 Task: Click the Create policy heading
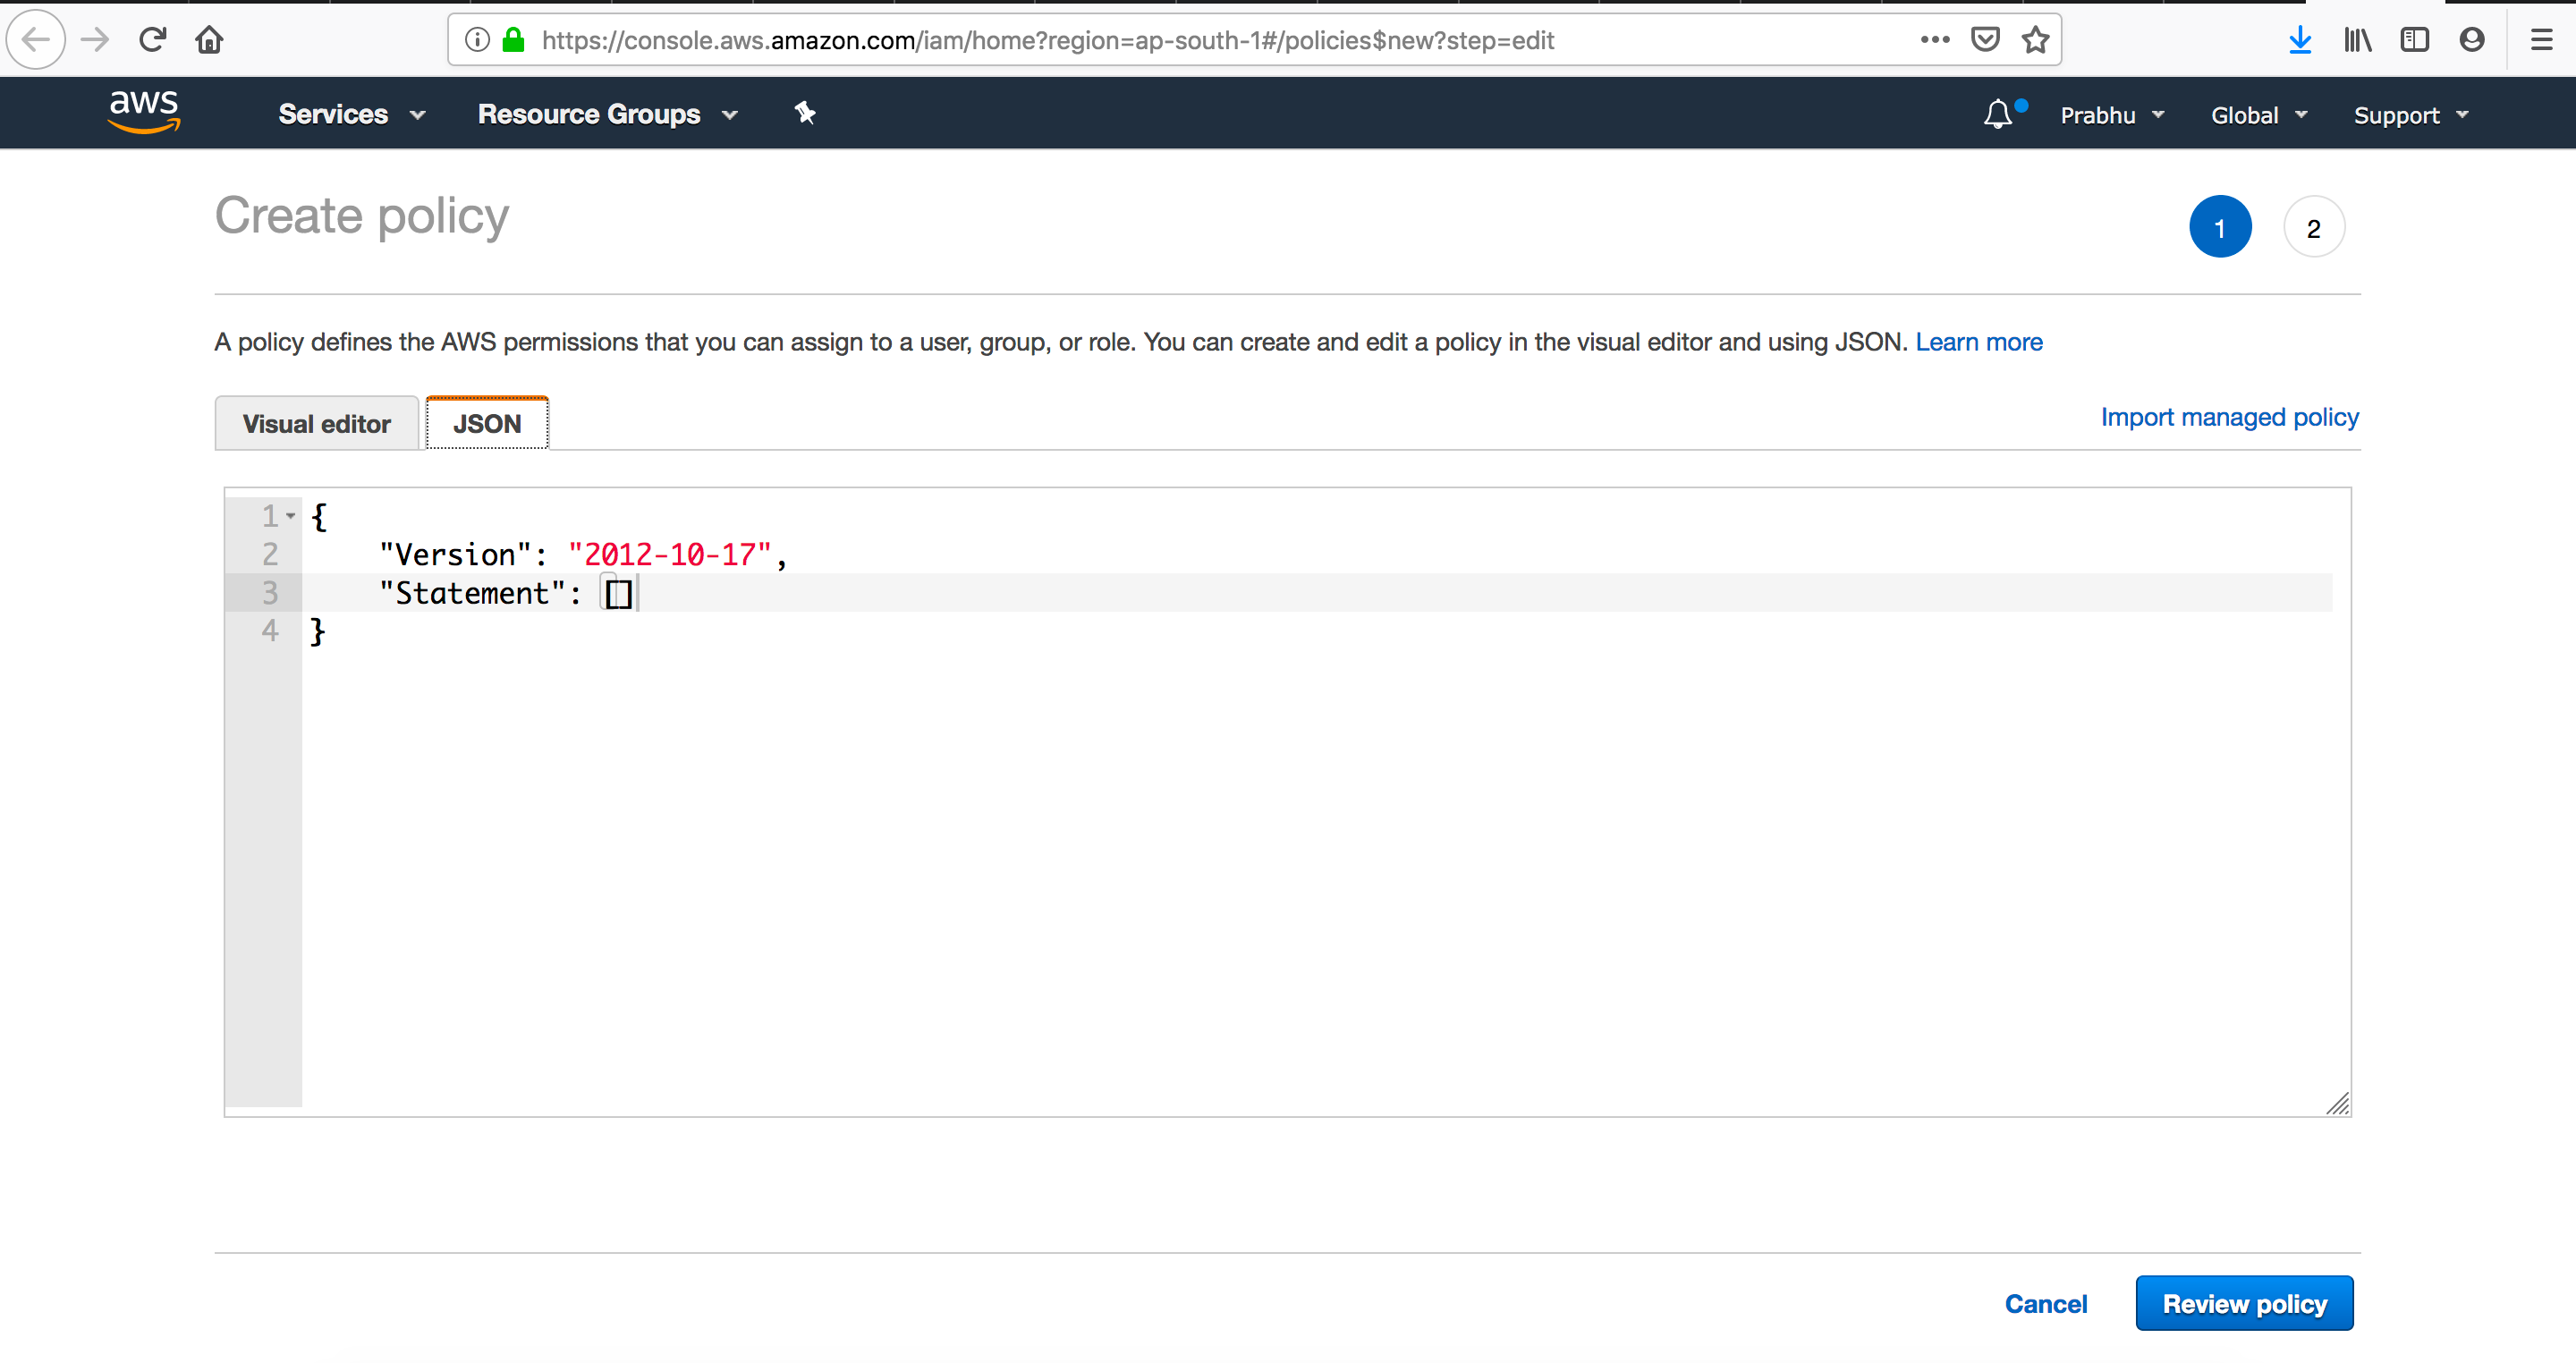362,217
